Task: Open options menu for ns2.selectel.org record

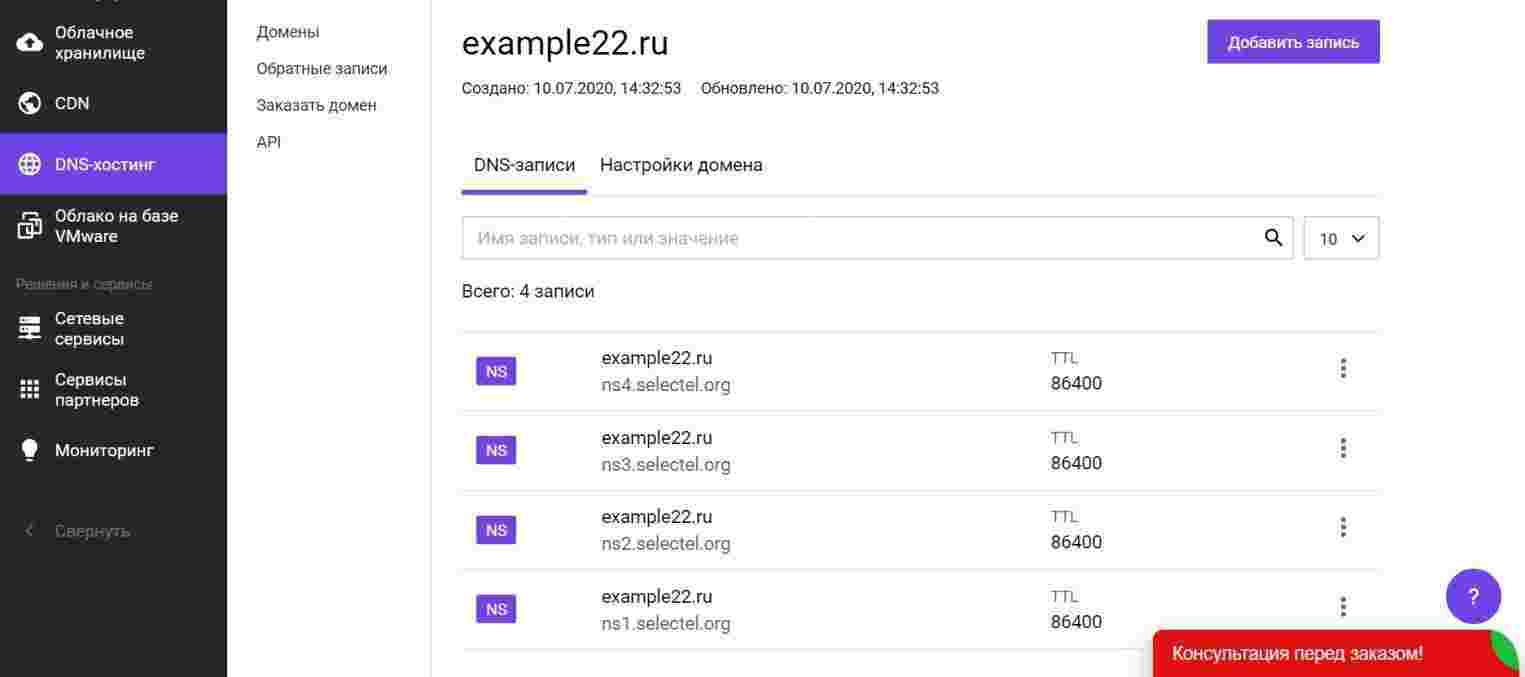Action: coord(1343,527)
